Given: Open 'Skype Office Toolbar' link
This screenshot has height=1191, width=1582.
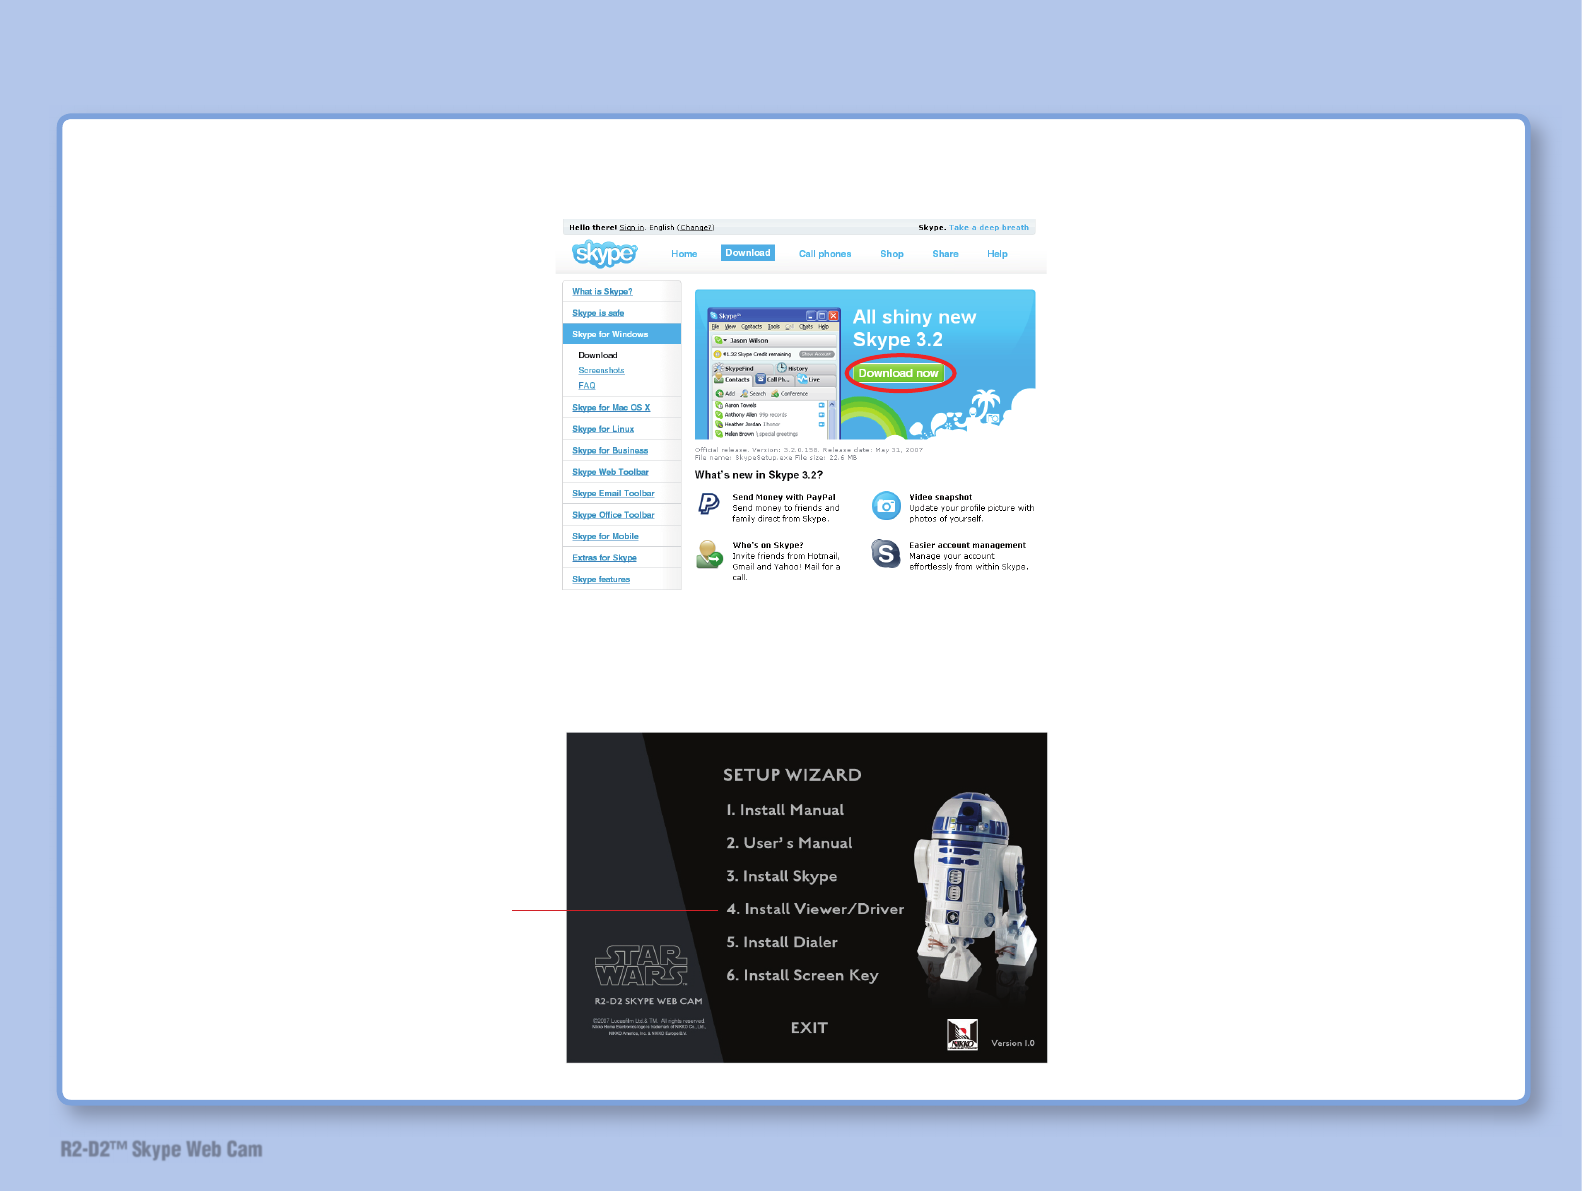Looking at the screenshot, I should (613, 515).
